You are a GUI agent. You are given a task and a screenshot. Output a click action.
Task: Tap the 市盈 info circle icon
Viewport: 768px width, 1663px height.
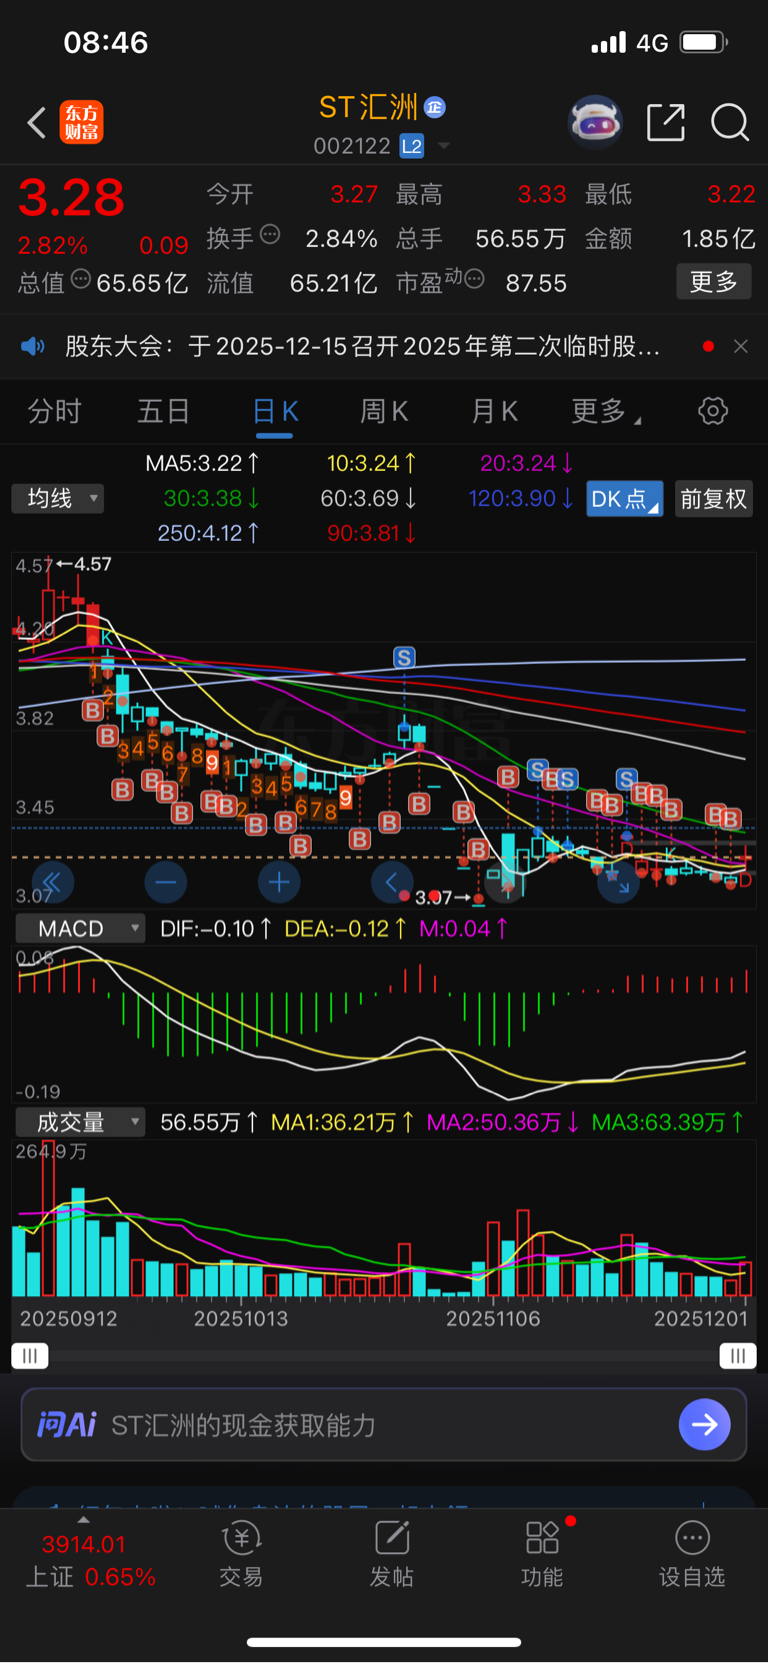475,279
